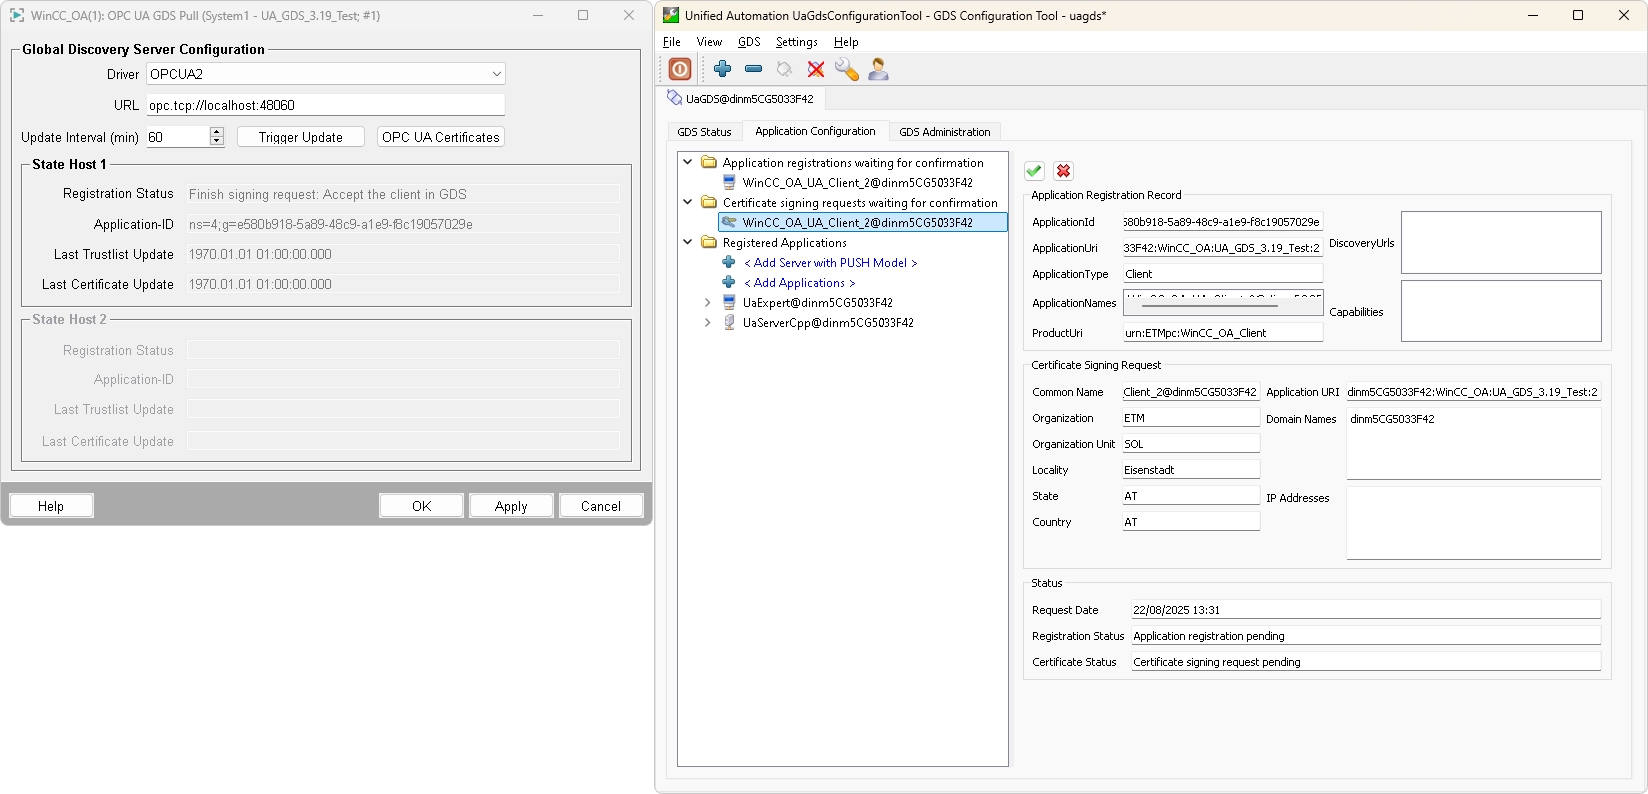Switch to the GDS Administration tab

point(944,132)
